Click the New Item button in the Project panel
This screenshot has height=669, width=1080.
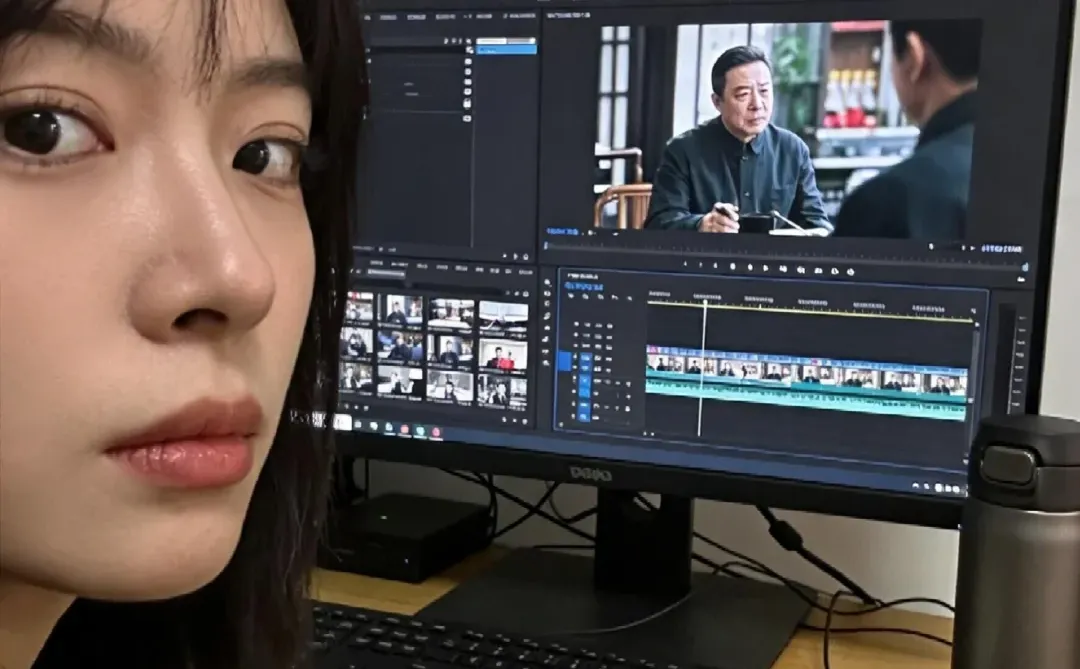(514, 420)
